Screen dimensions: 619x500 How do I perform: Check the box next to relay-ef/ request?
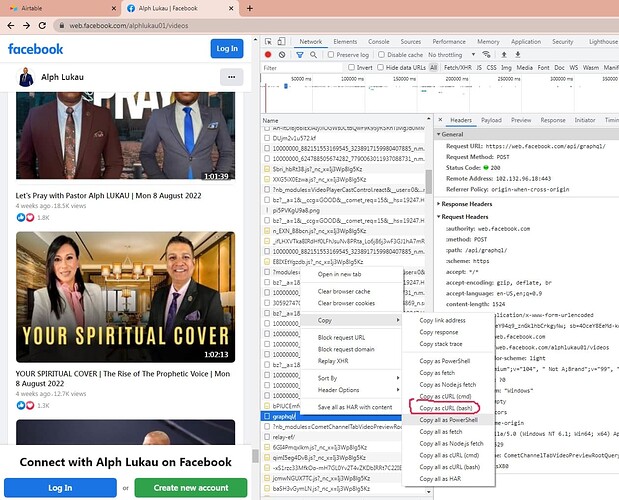click(267, 437)
